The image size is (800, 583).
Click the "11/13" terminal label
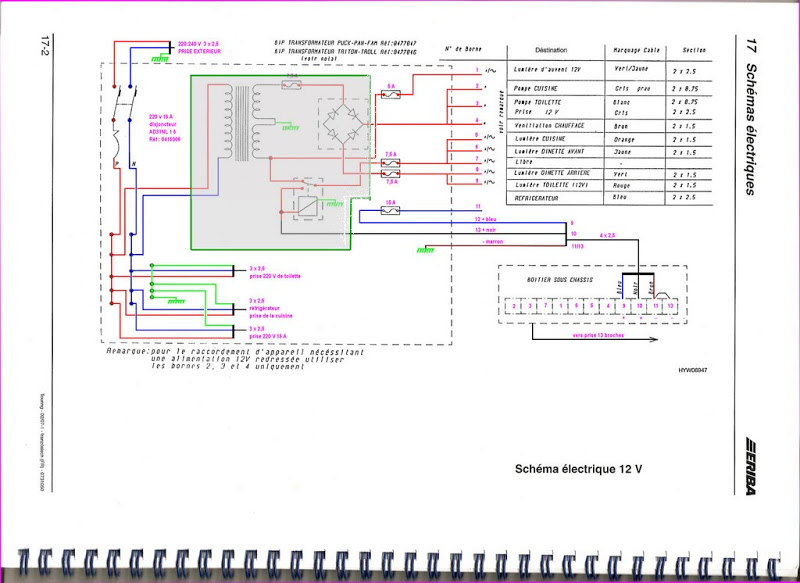[577, 246]
